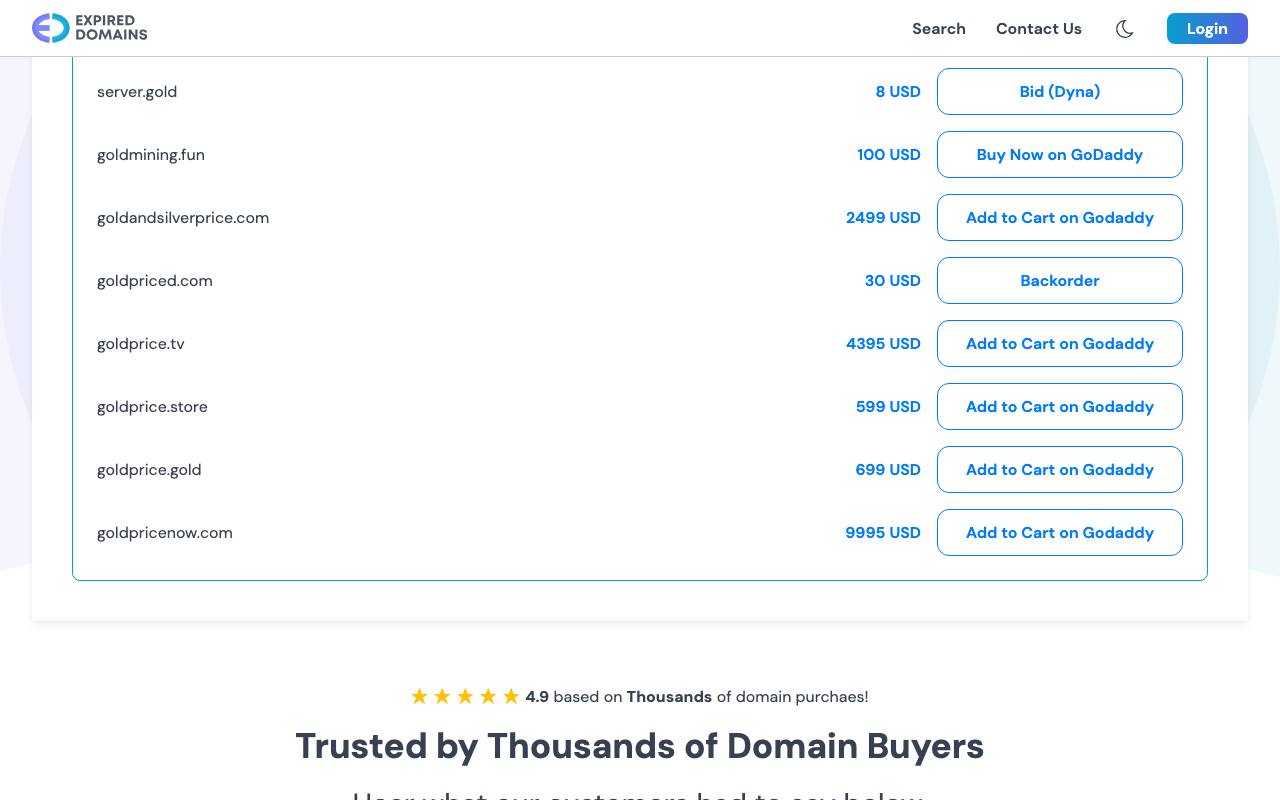Click the Login button
Screen dimensions: 1280x800
point(1207,28)
